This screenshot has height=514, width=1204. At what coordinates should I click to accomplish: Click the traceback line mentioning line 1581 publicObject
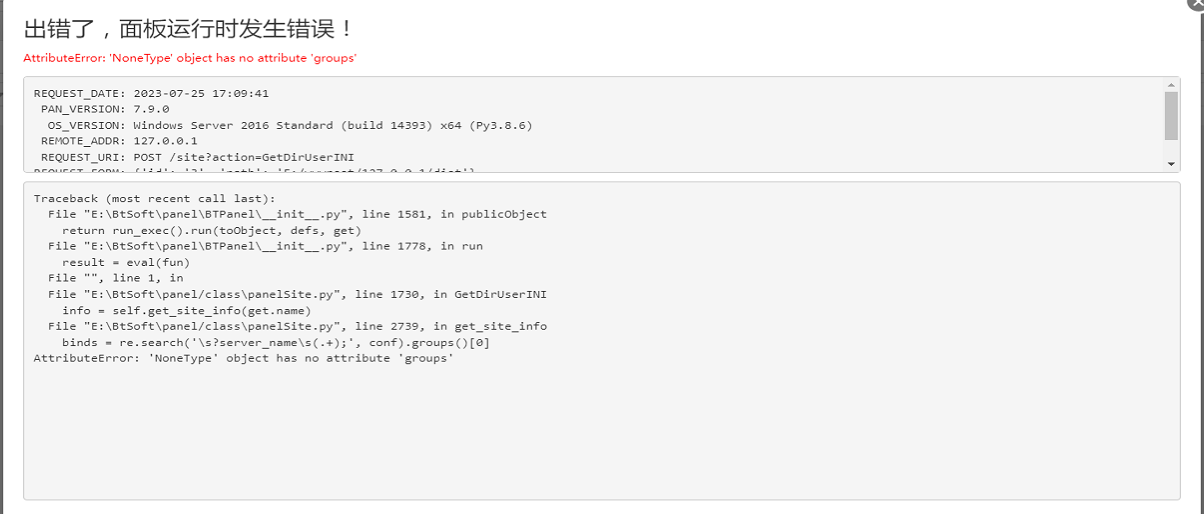click(297, 214)
